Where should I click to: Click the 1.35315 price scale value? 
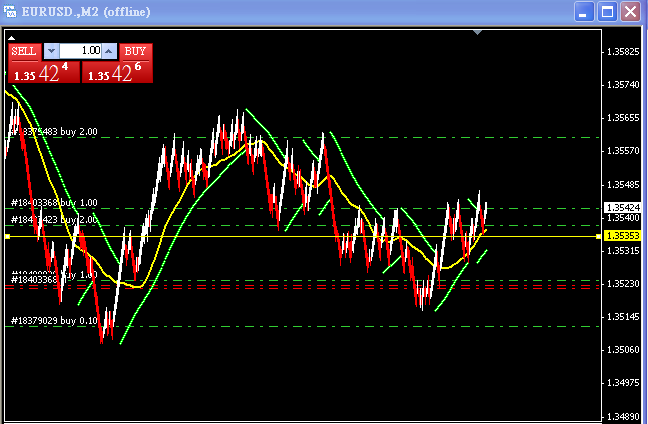pos(623,250)
